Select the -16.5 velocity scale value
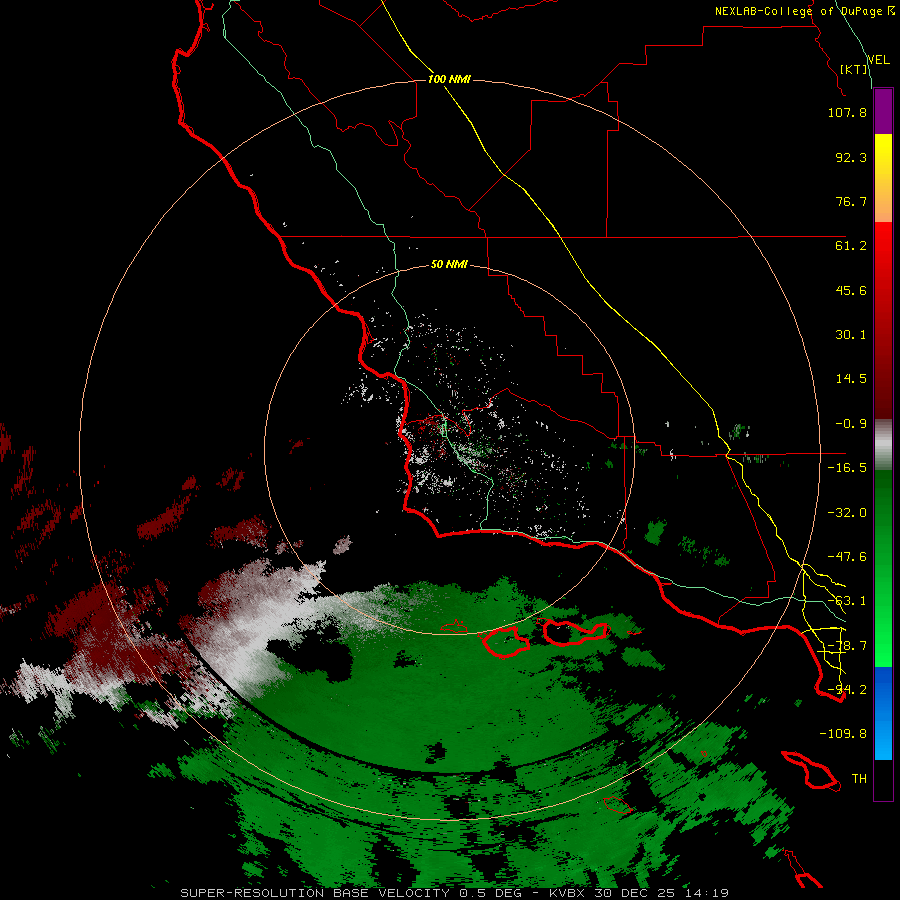Viewport: 900px width, 900px height. click(x=847, y=468)
